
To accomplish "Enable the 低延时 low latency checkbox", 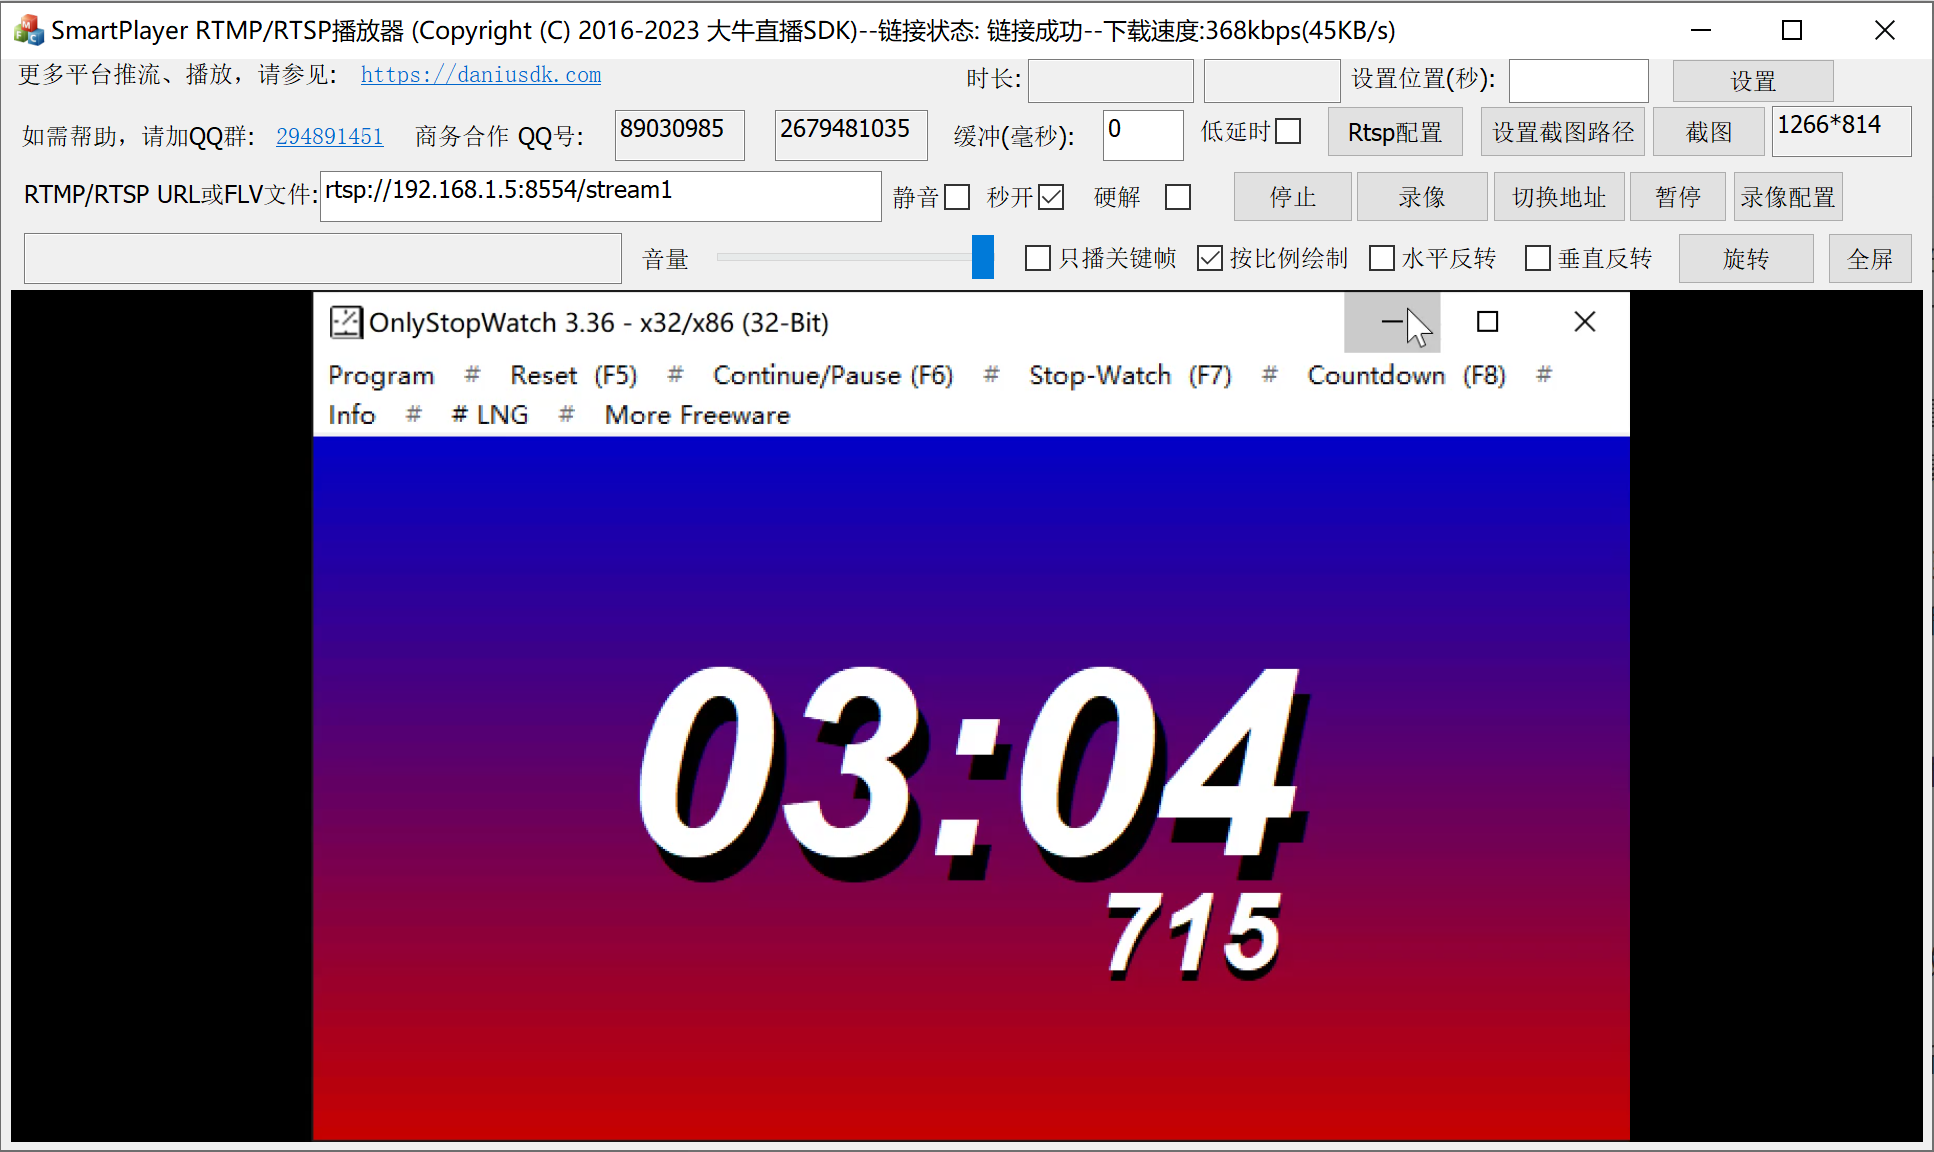I will coord(1289,132).
